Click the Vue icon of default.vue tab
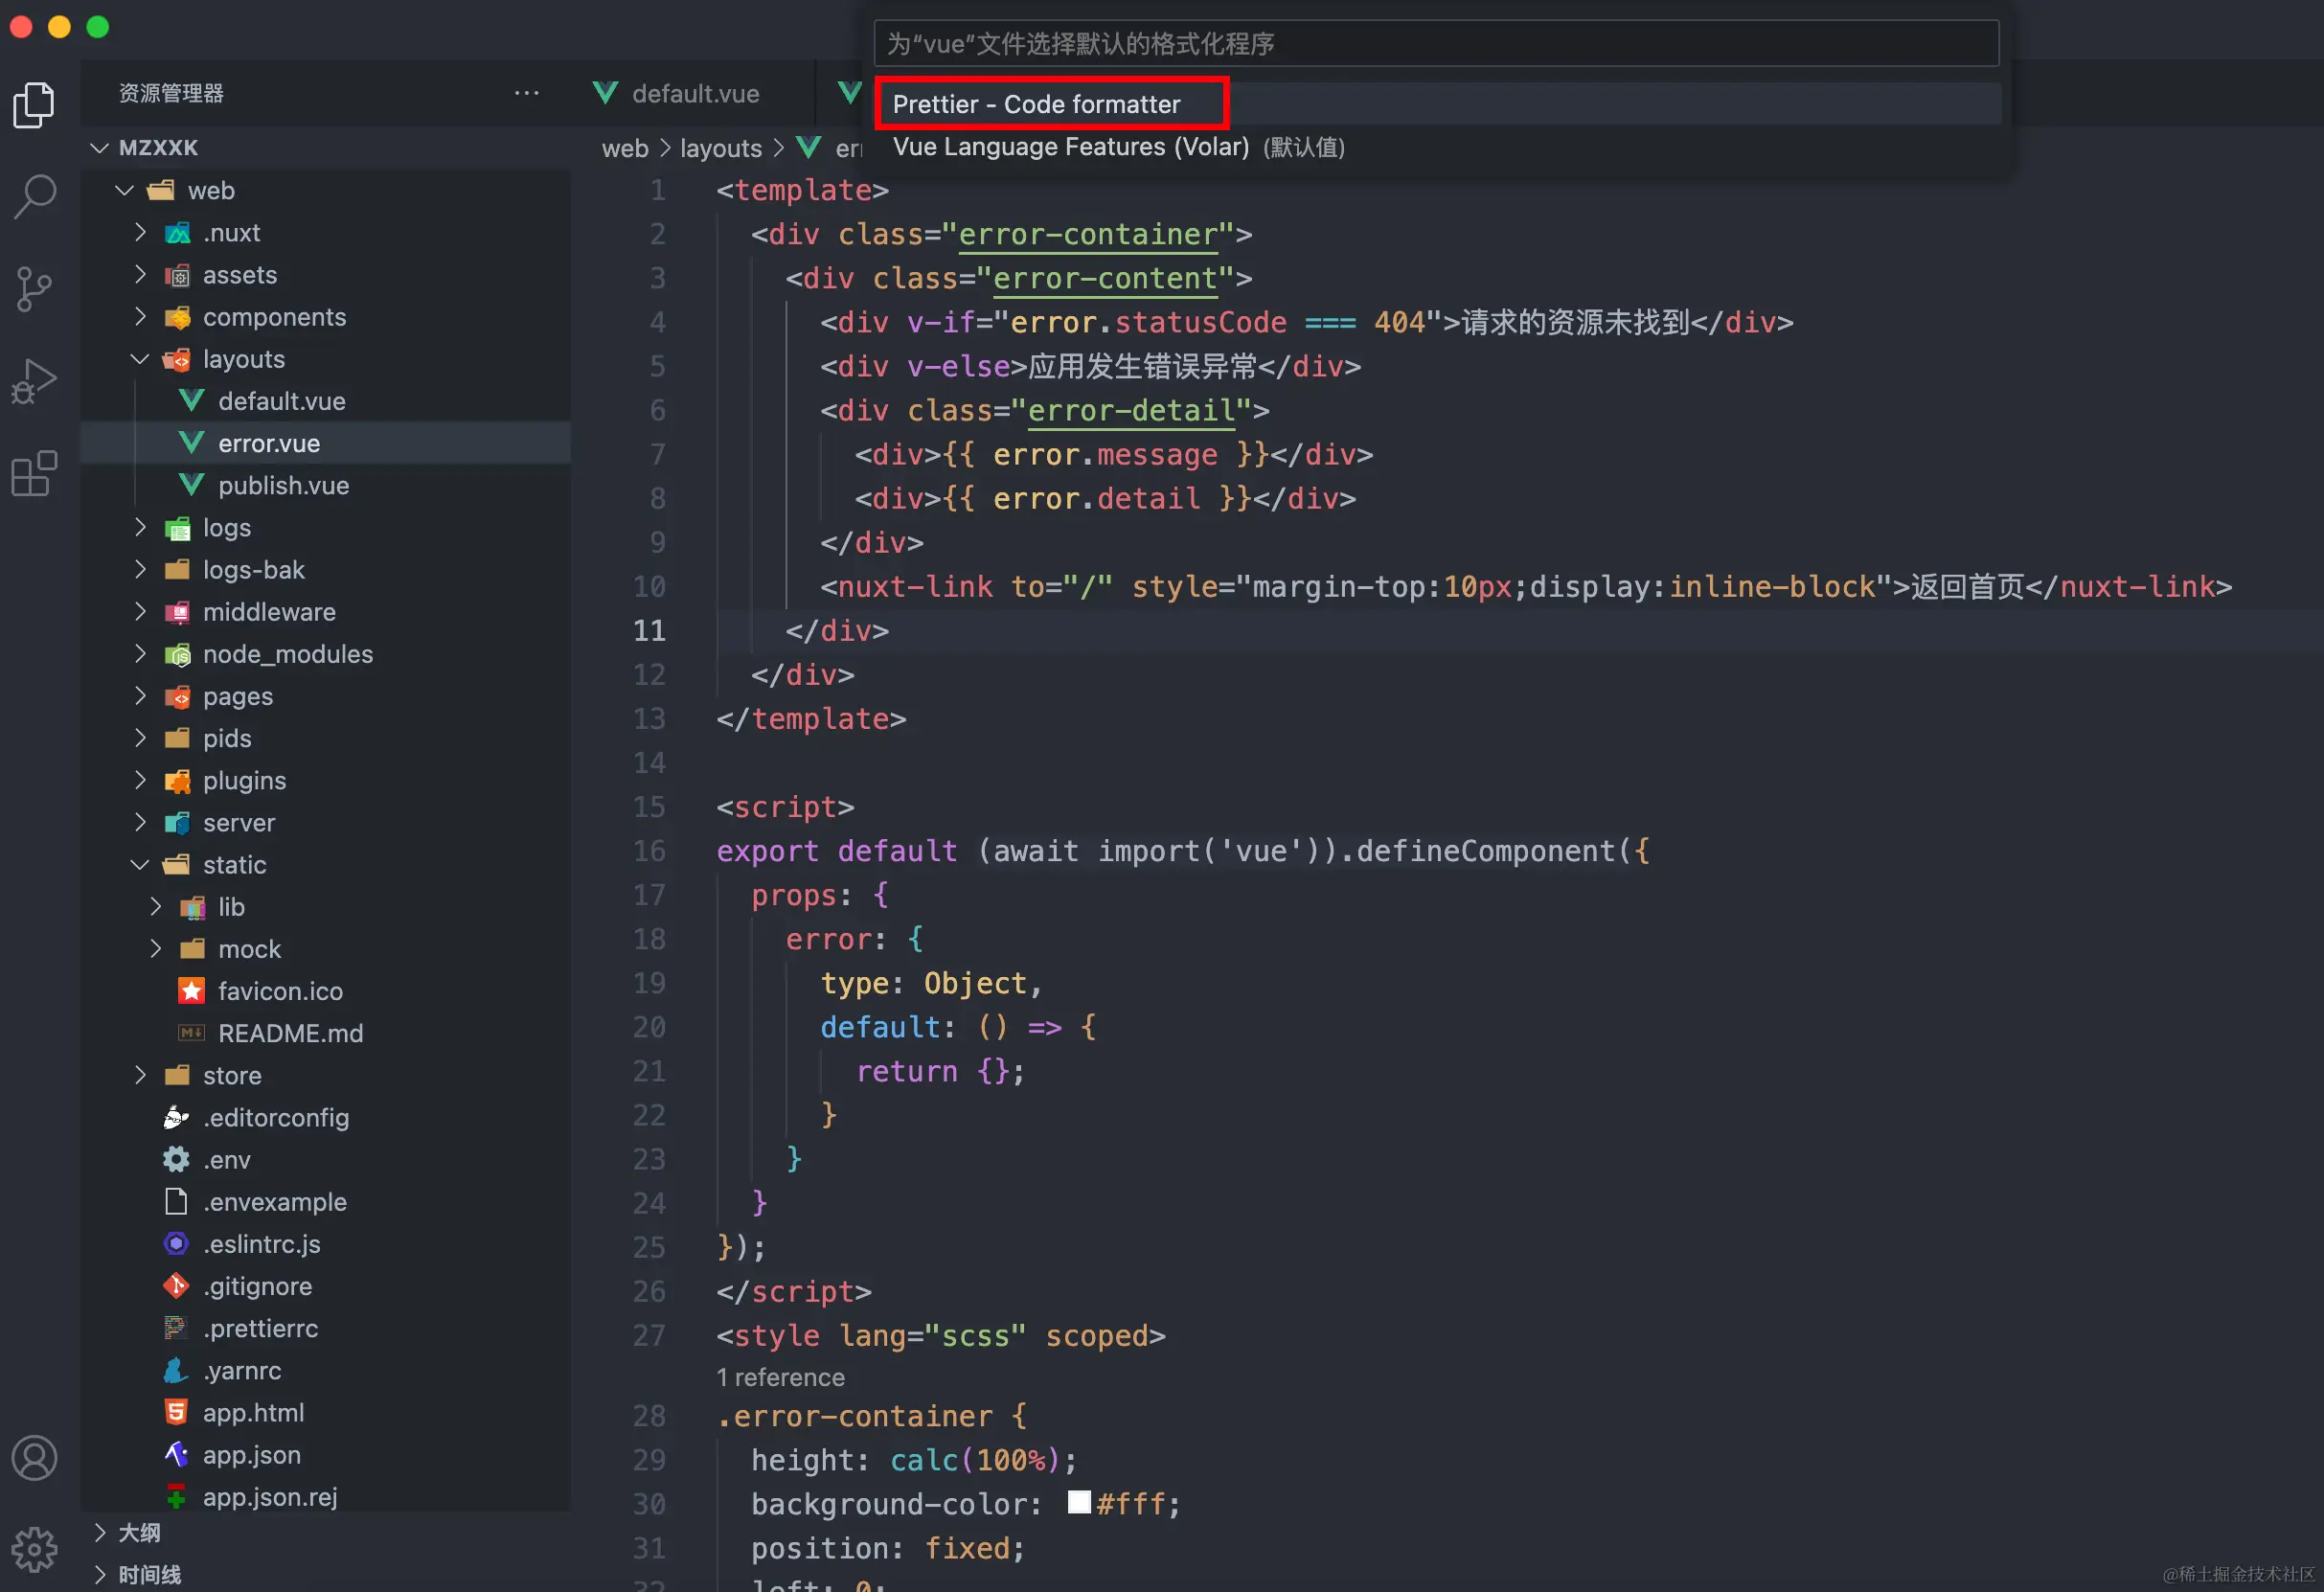The width and height of the screenshot is (2324, 1592). point(605,93)
